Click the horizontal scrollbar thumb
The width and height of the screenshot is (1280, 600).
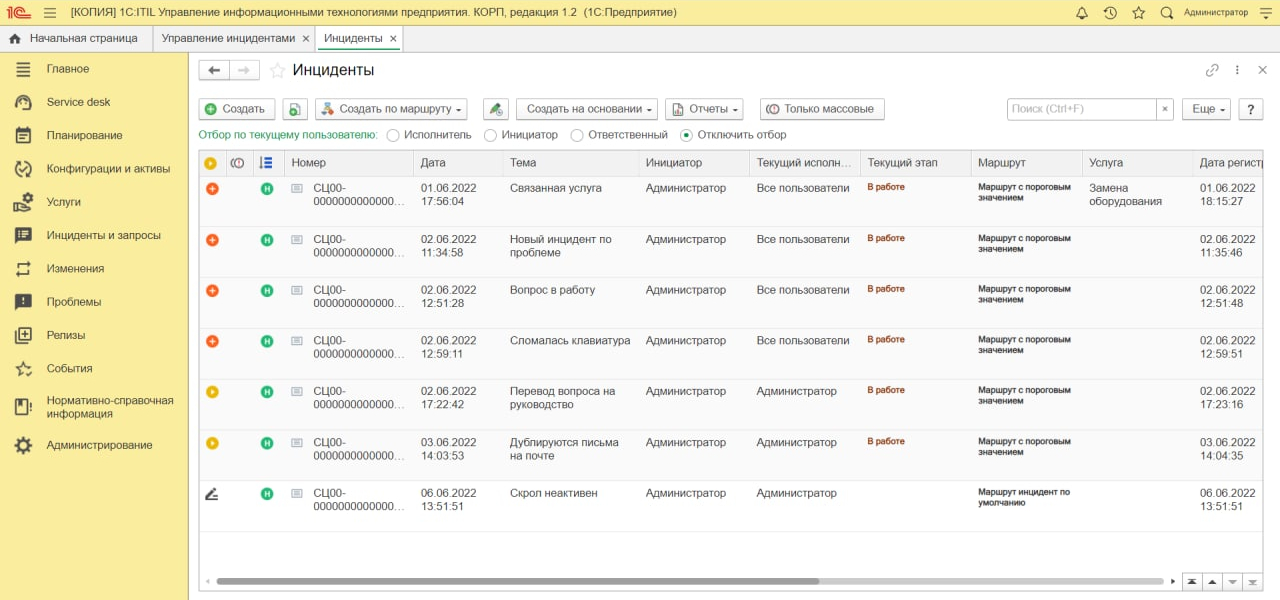pyautogui.click(x=518, y=581)
